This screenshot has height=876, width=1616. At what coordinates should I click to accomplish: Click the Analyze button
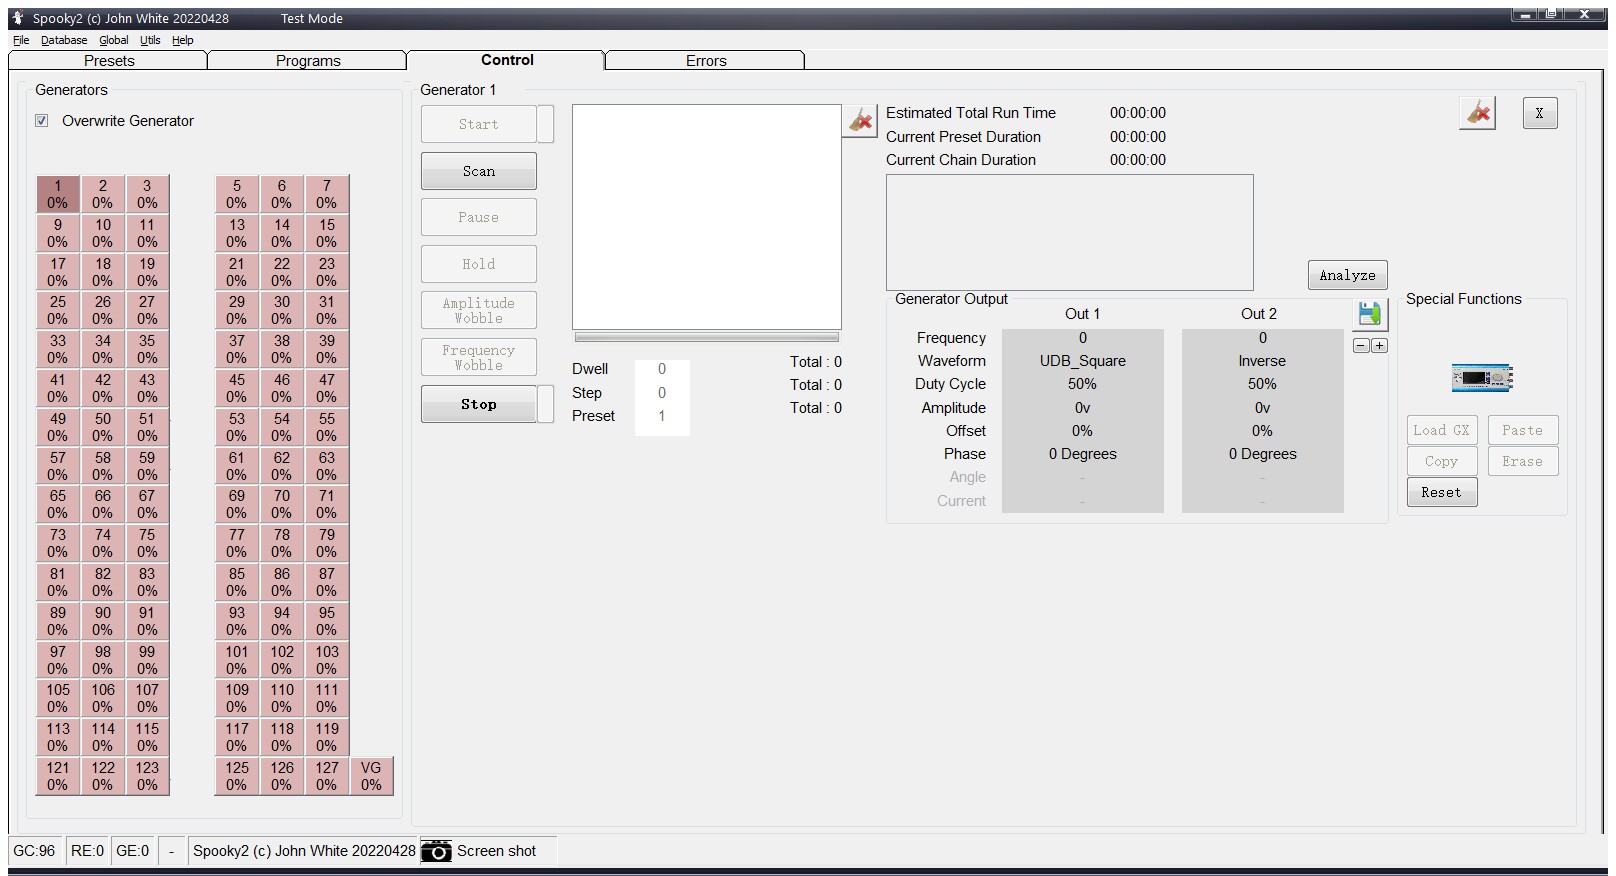coord(1346,275)
